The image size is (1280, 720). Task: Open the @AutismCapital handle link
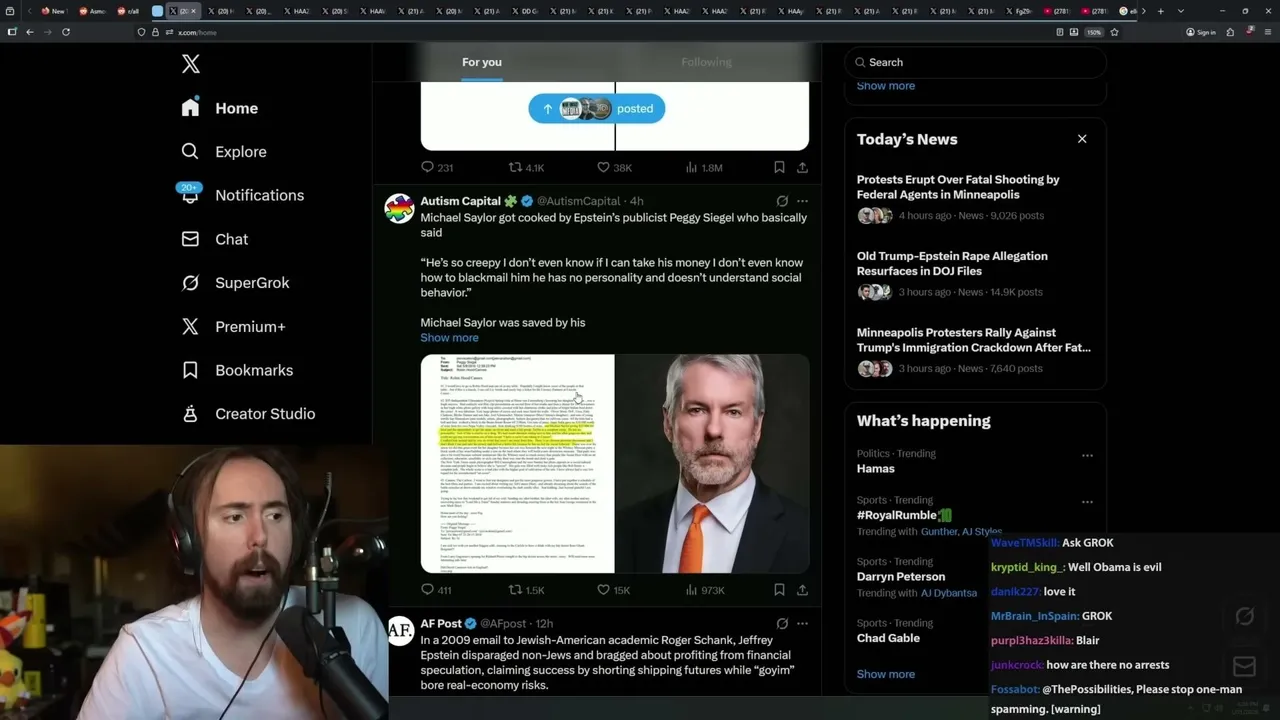579,201
